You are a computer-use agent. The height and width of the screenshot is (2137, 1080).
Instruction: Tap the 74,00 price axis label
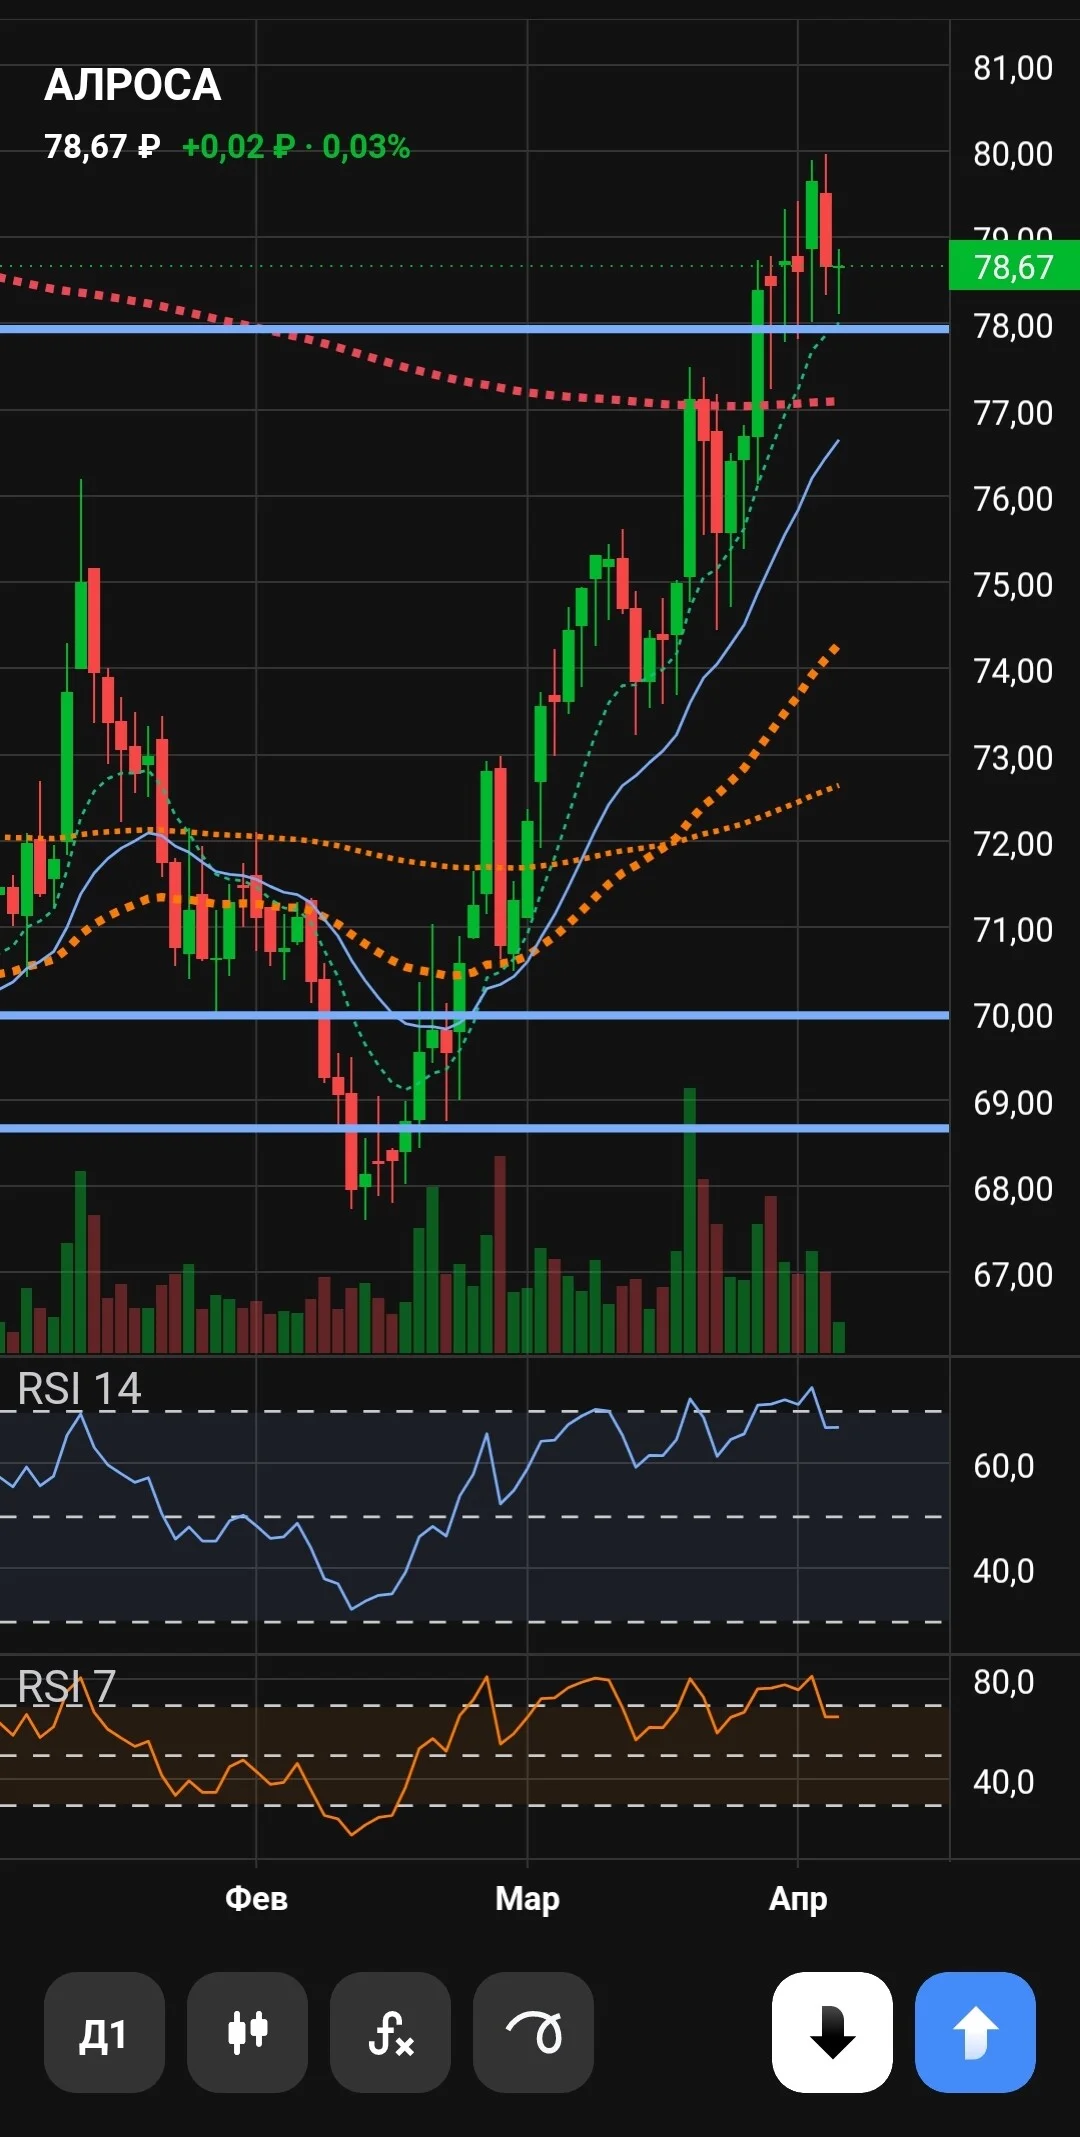pos(1013,670)
